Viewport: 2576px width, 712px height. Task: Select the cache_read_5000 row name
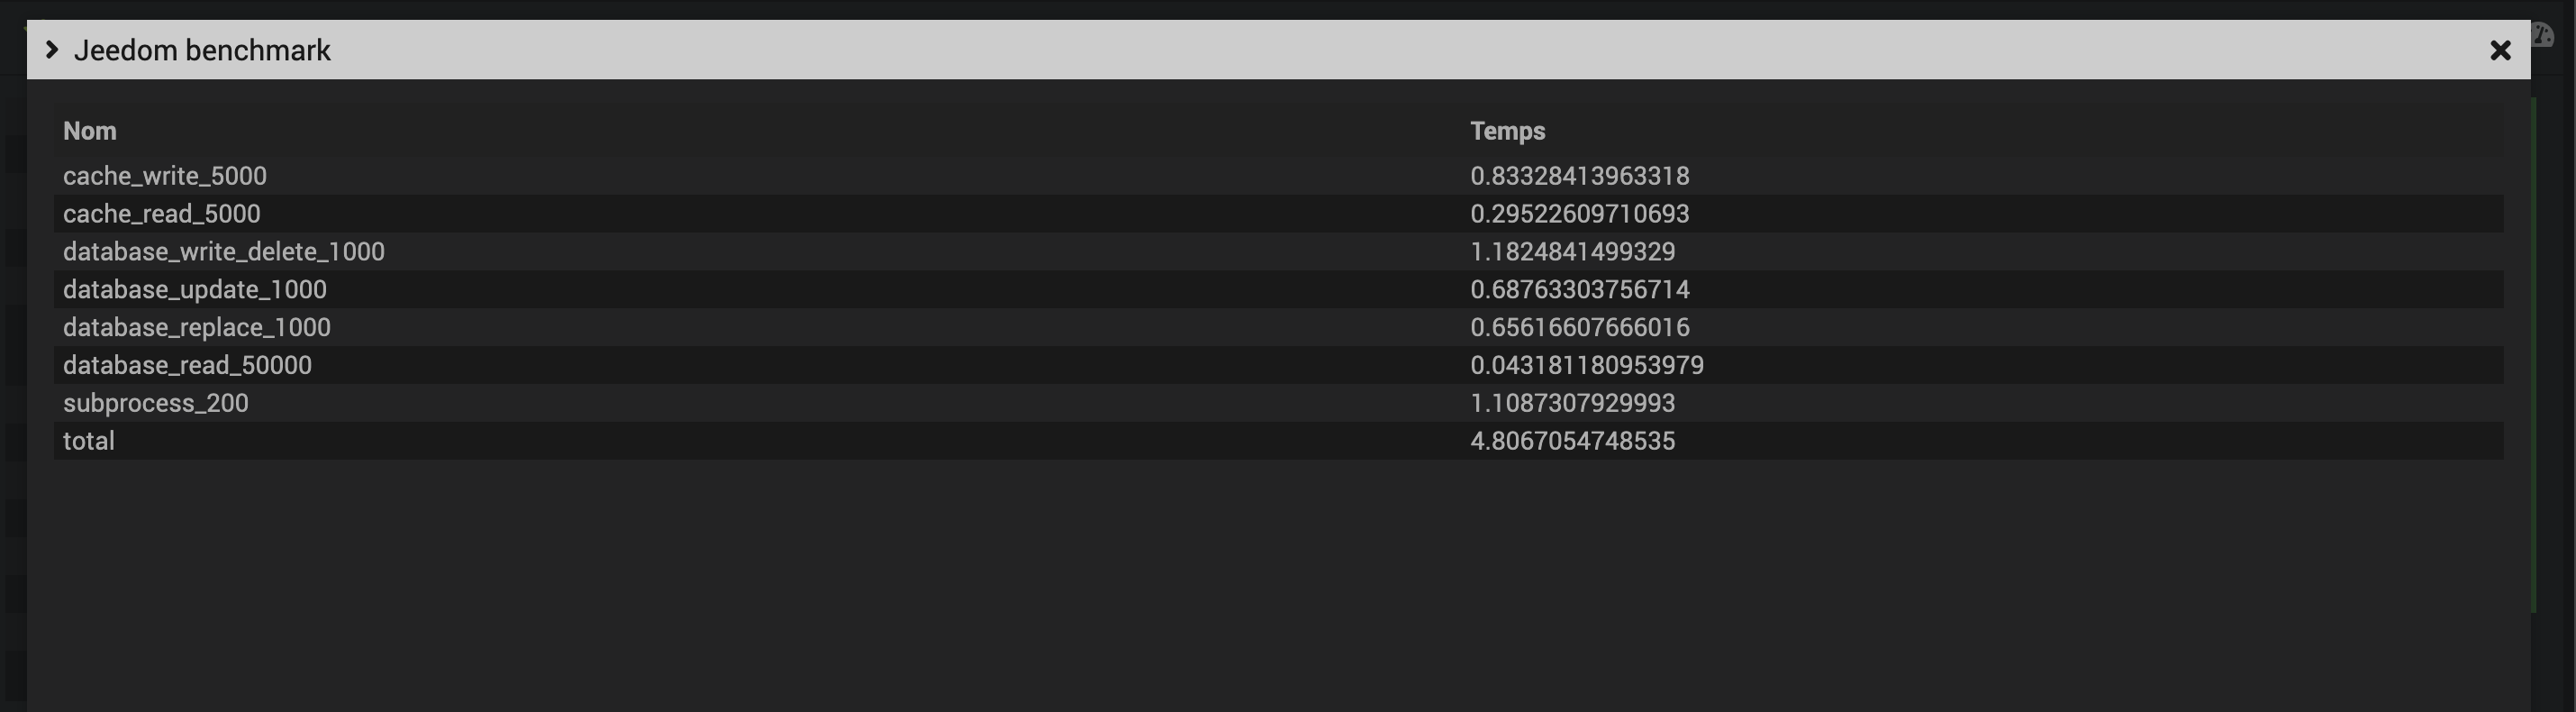point(162,214)
